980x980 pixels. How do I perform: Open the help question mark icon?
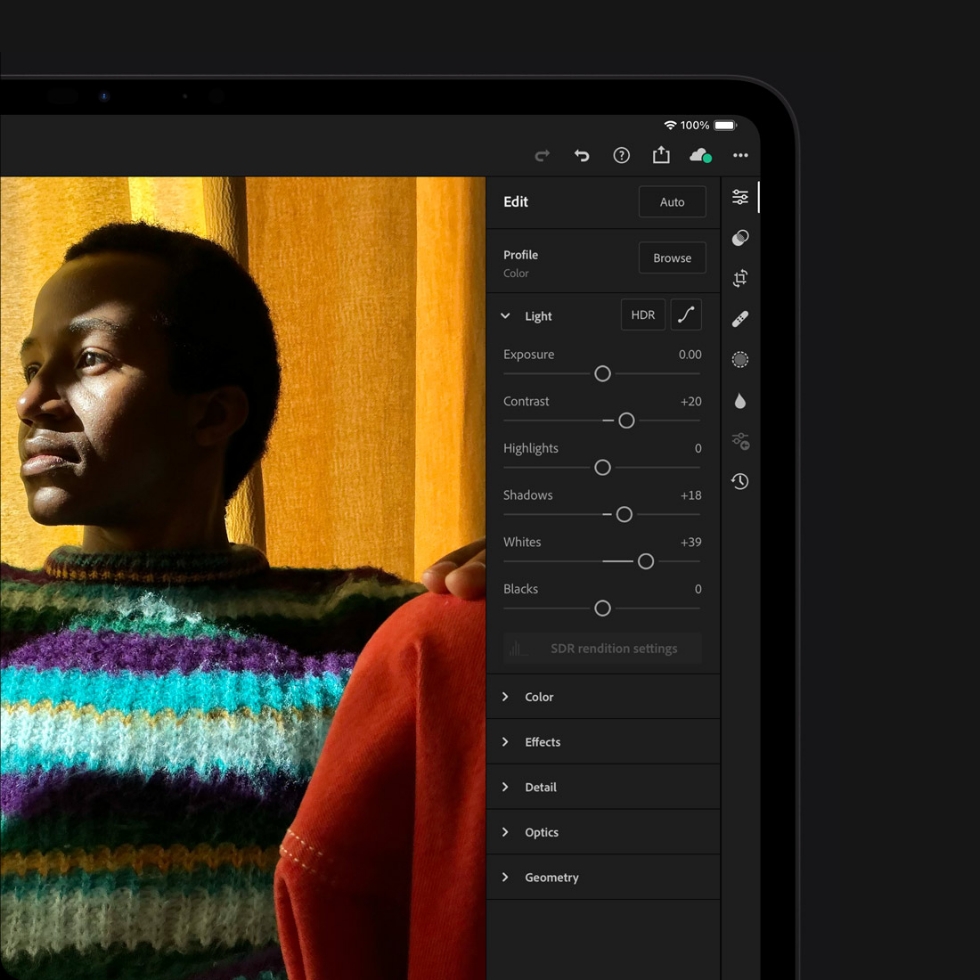point(621,155)
